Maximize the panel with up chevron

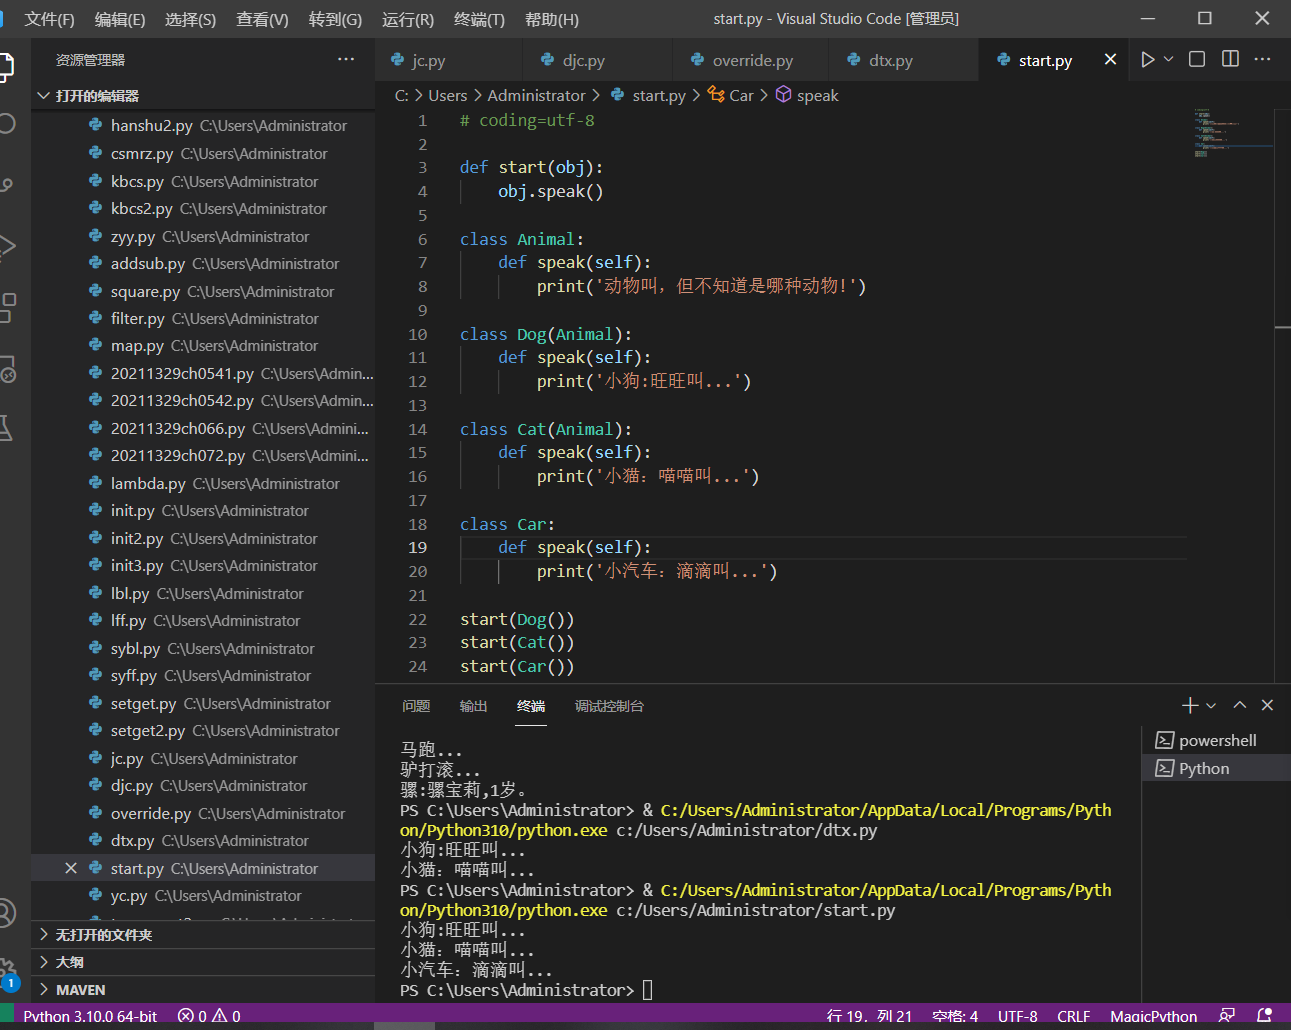pyautogui.click(x=1240, y=706)
